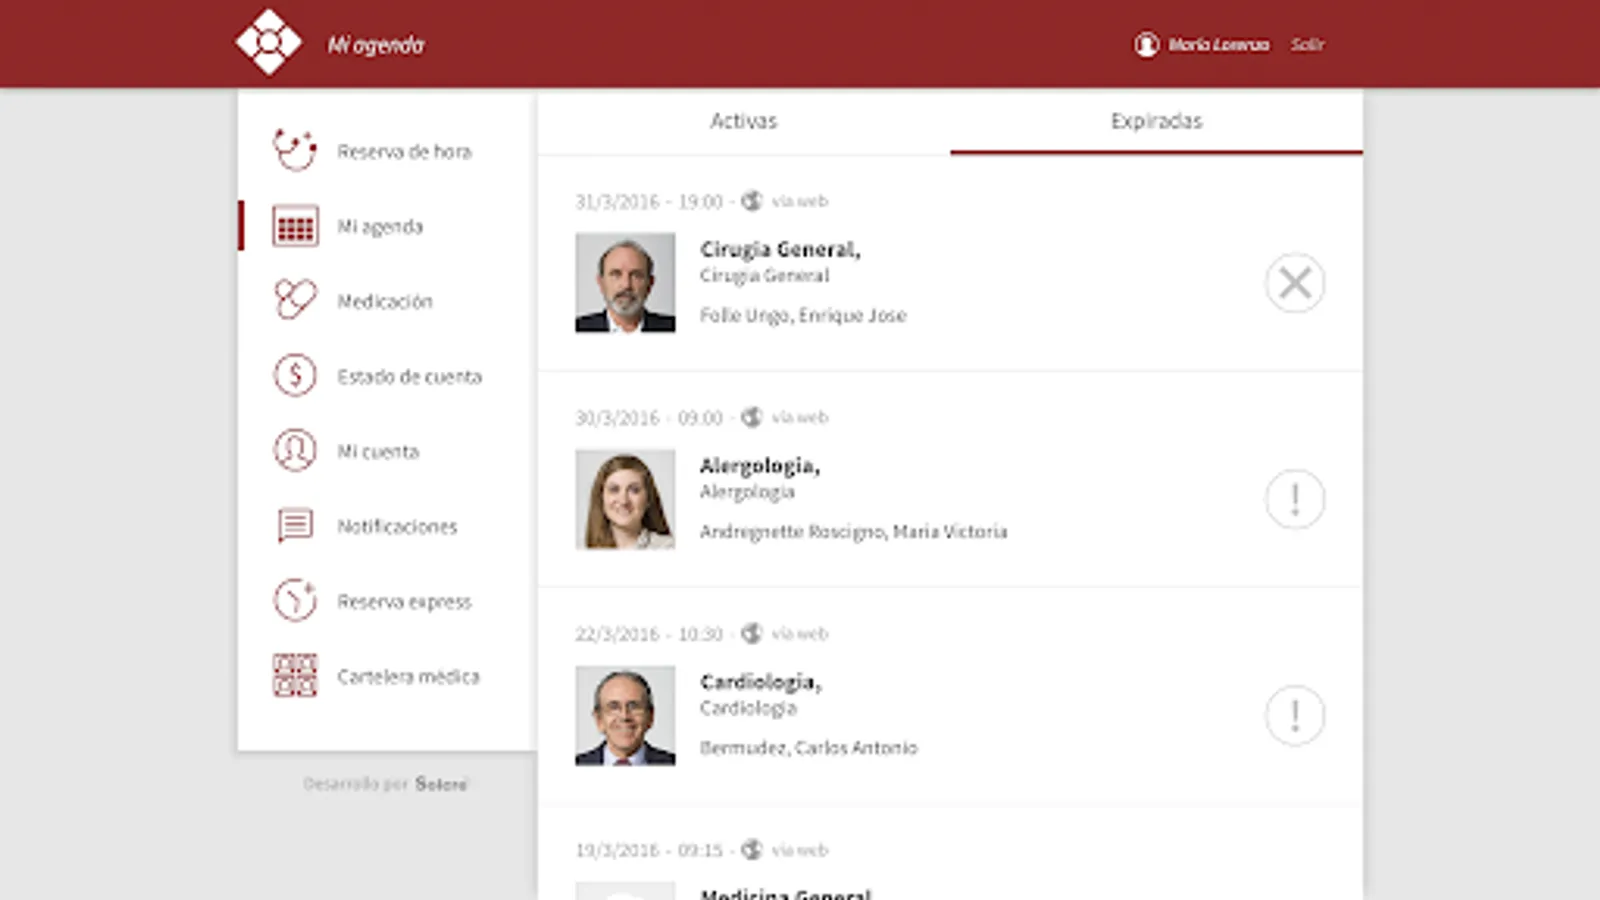Open the user profile avatar icon
The width and height of the screenshot is (1600, 900).
coord(1146,44)
